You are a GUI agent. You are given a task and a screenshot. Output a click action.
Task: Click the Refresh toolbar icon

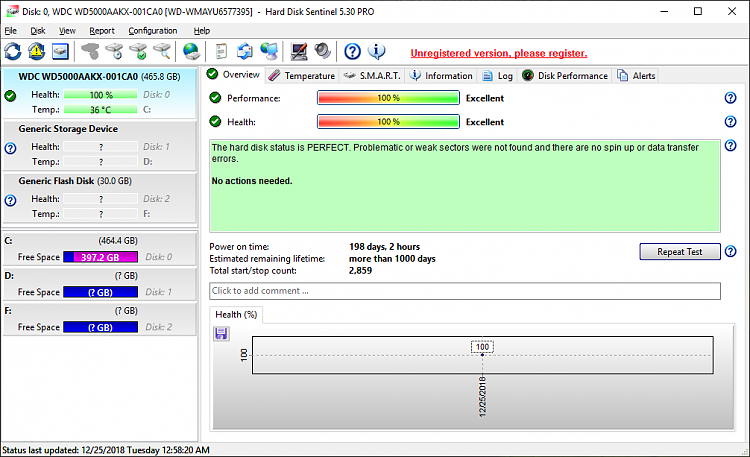[13, 51]
